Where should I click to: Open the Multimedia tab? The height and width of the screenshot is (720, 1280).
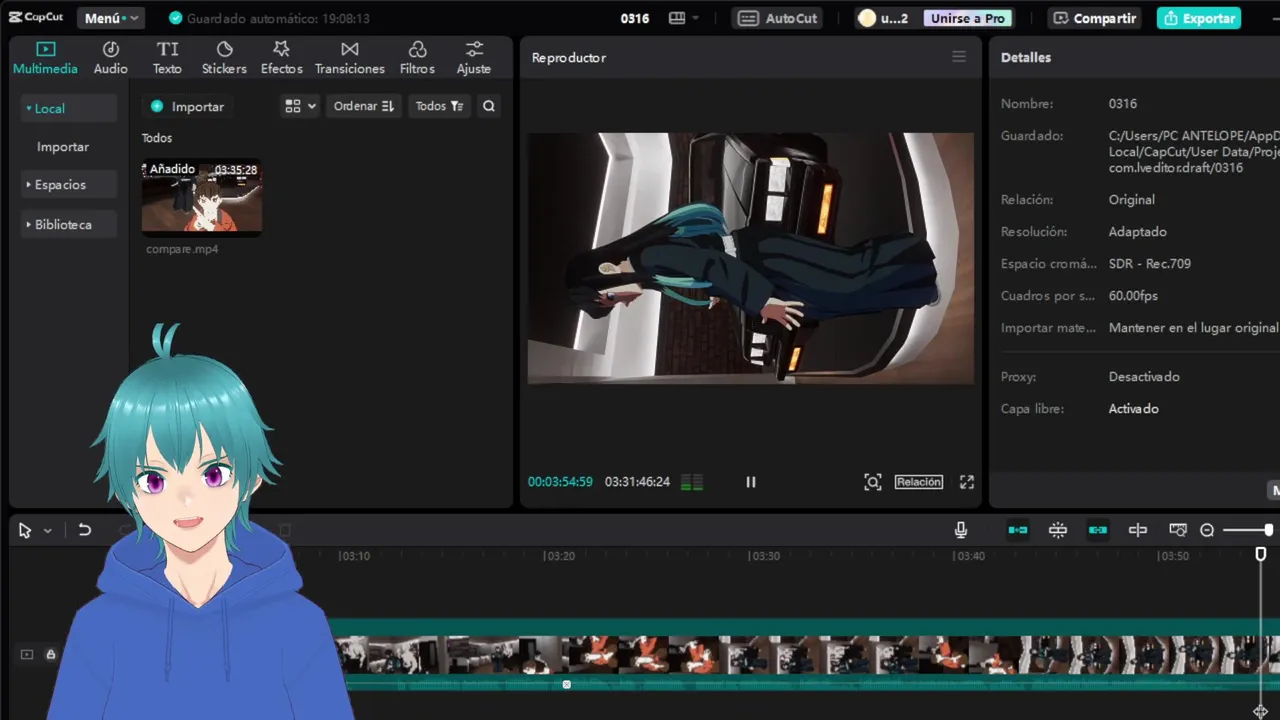45,58
